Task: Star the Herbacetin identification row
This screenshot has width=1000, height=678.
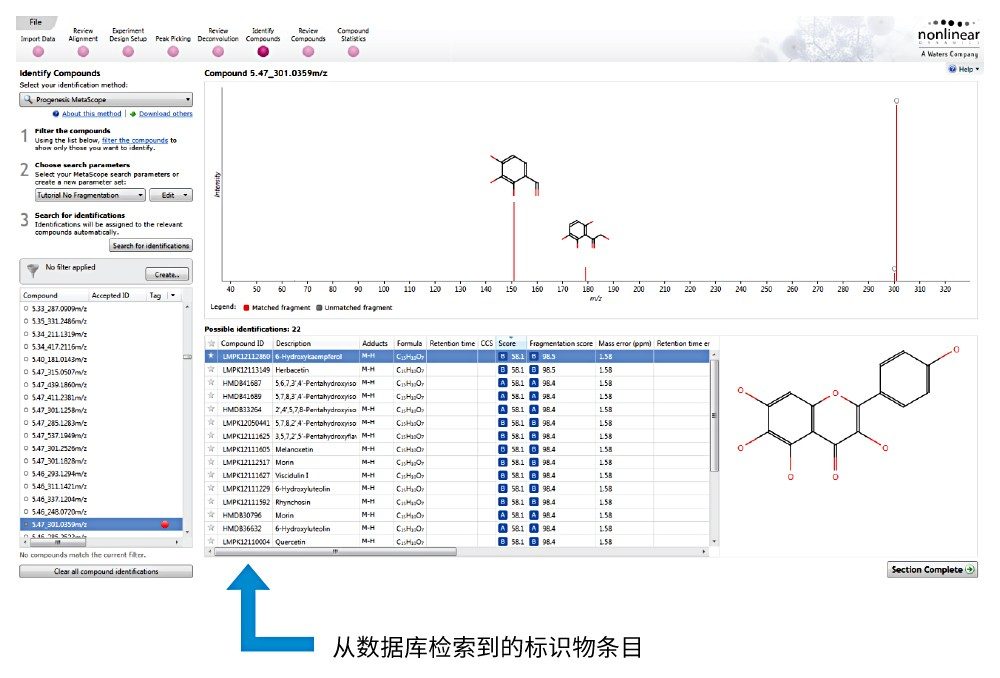Action: point(211,368)
